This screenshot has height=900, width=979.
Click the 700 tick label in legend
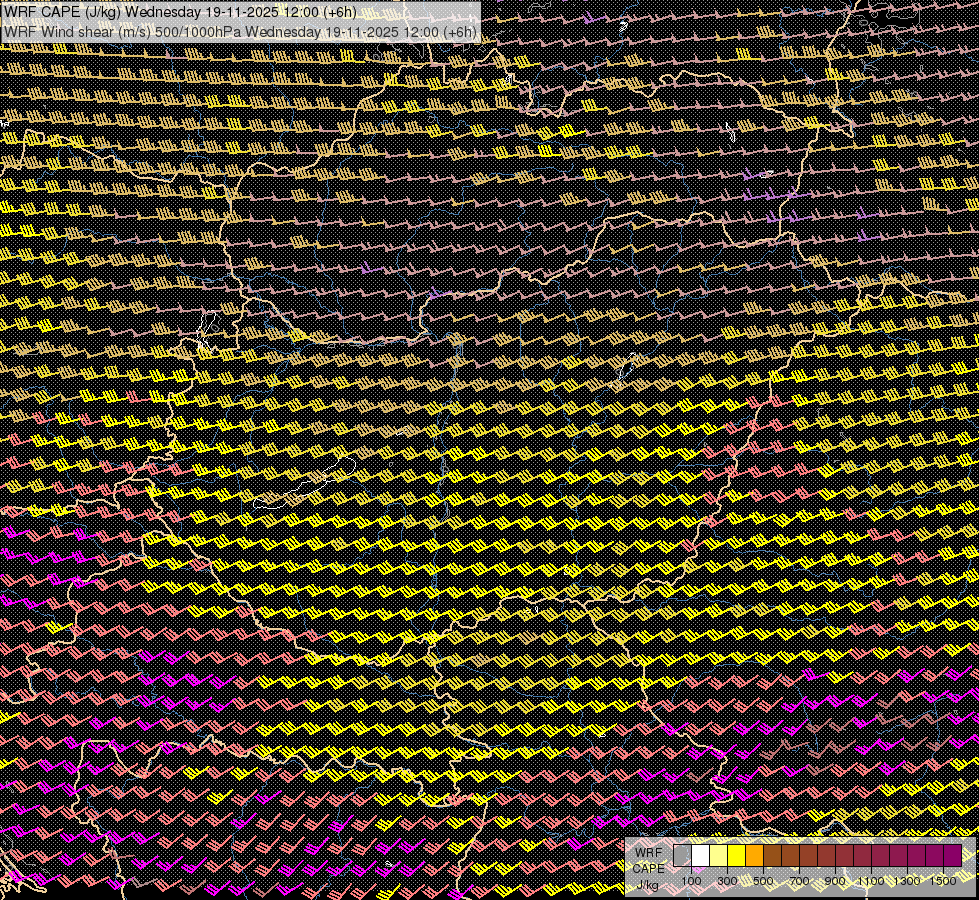[x=799, y=881]
